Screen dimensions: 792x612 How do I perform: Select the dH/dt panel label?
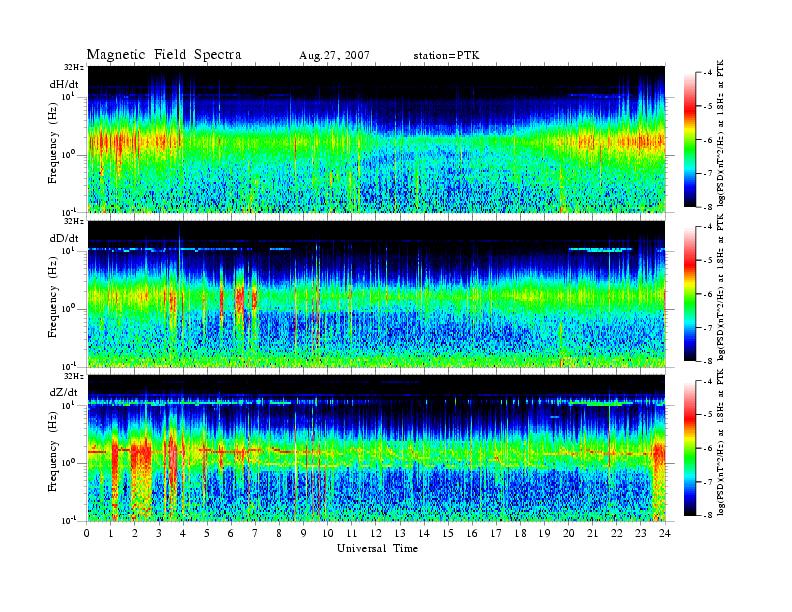point(64,84)
